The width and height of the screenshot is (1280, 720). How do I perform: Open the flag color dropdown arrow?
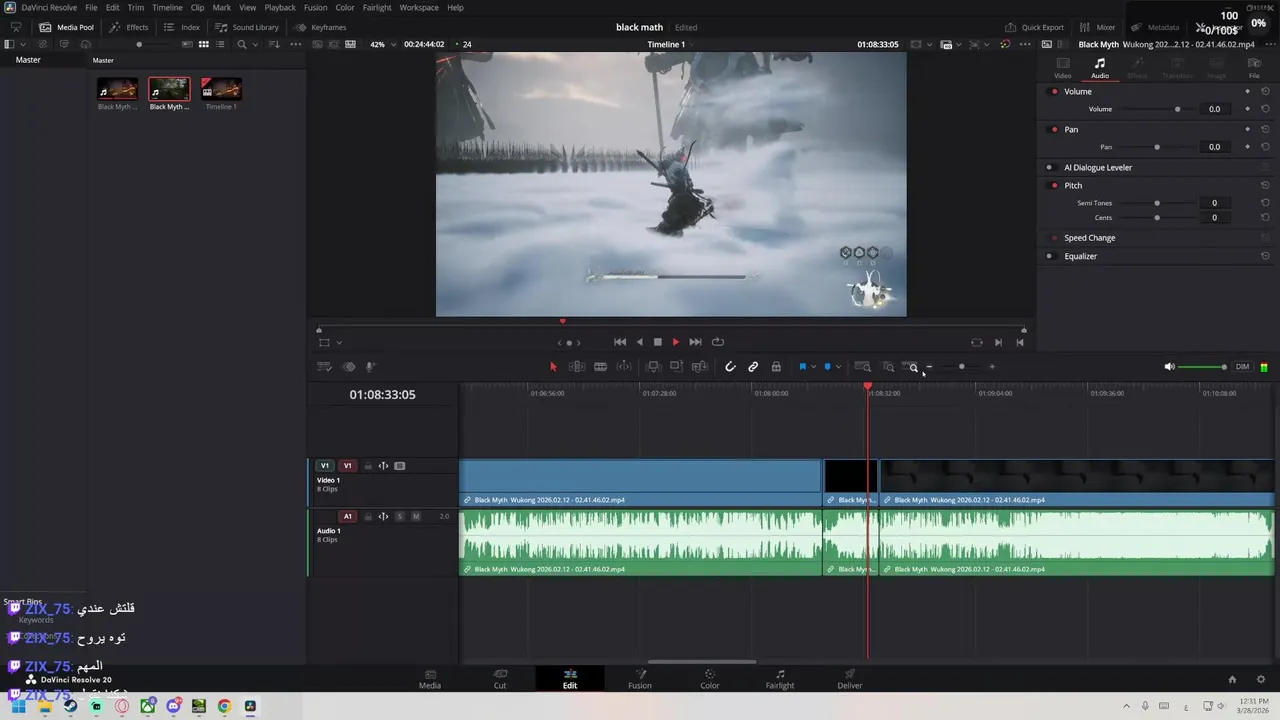(x=814, y=367)
